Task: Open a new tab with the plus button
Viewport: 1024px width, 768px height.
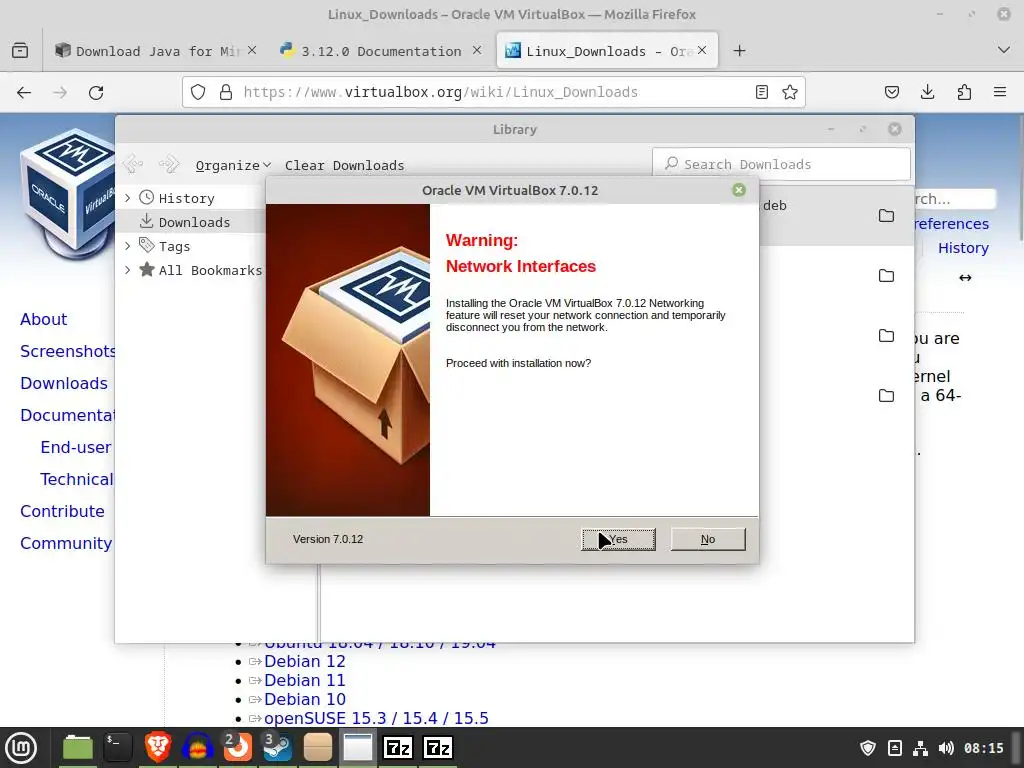Action: [739, 50]
